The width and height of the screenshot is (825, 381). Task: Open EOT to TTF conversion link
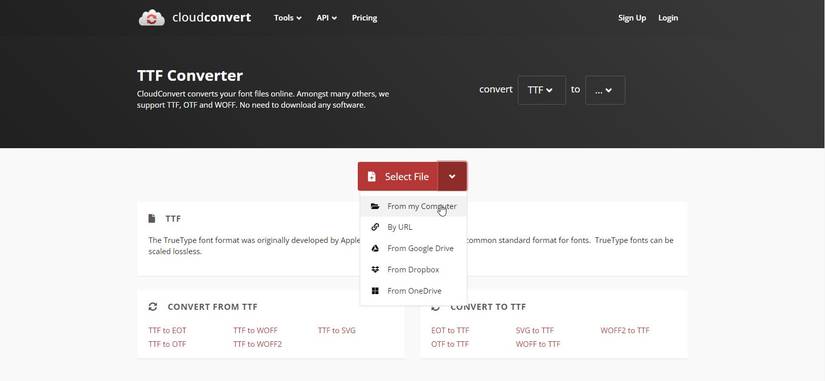pos(450,330)
